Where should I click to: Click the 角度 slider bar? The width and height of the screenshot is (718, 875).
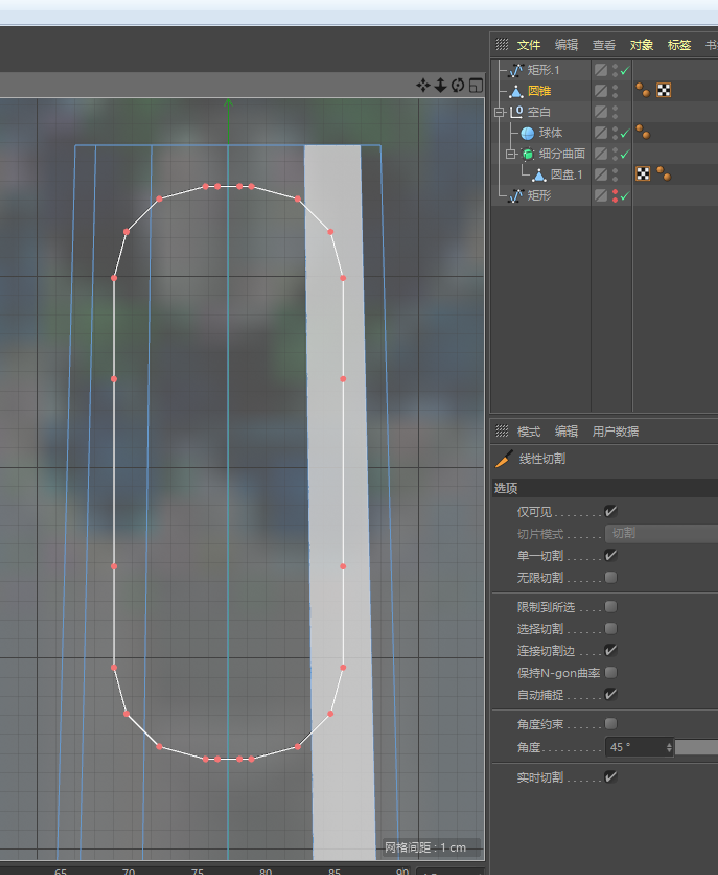pyautogui.click(x=697, y=747)
